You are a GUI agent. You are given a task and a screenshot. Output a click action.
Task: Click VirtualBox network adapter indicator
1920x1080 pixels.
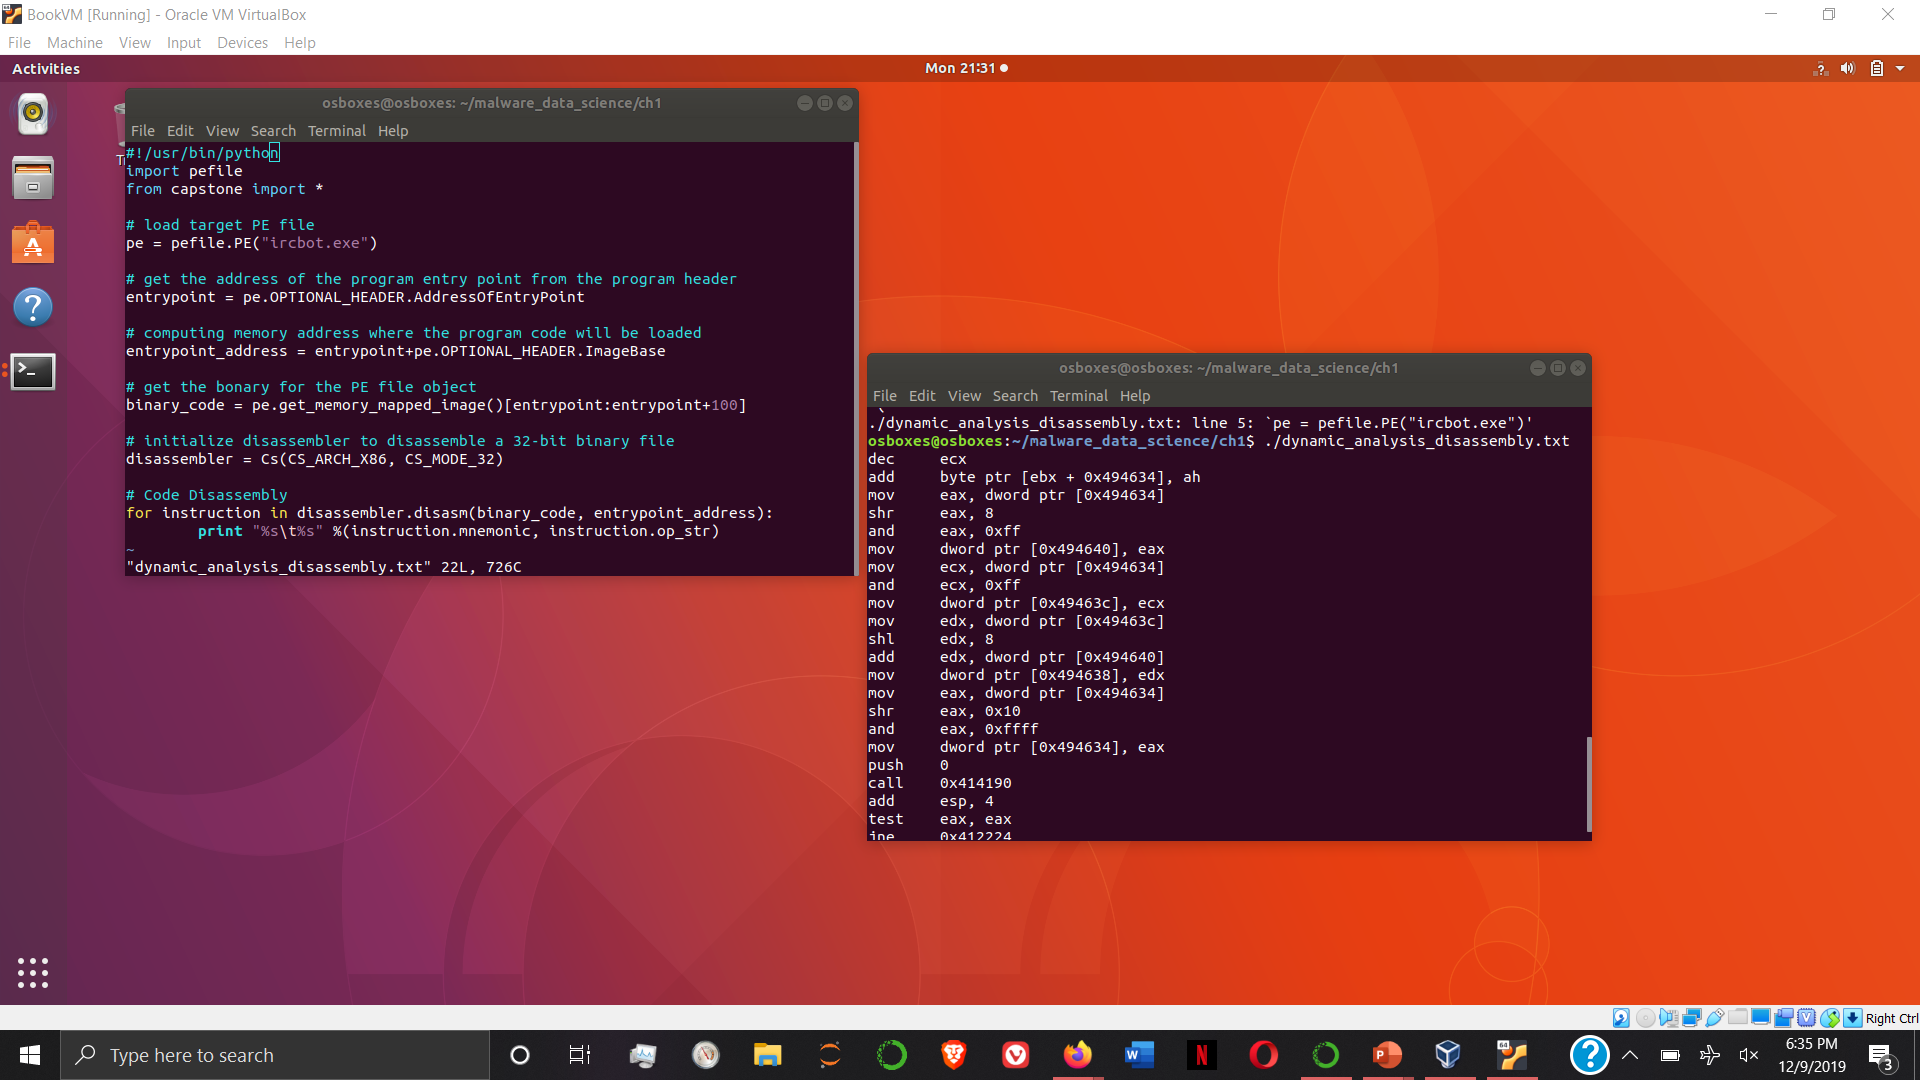[1692, 1018]
